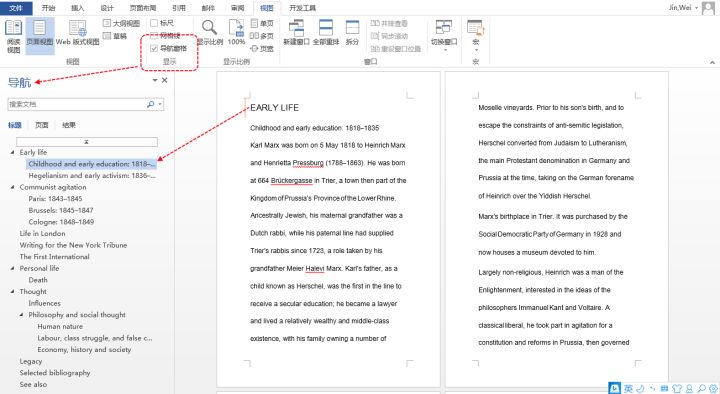The image size is (720, 394).
Task: Close the navigation pane
Action: [165, 80]
